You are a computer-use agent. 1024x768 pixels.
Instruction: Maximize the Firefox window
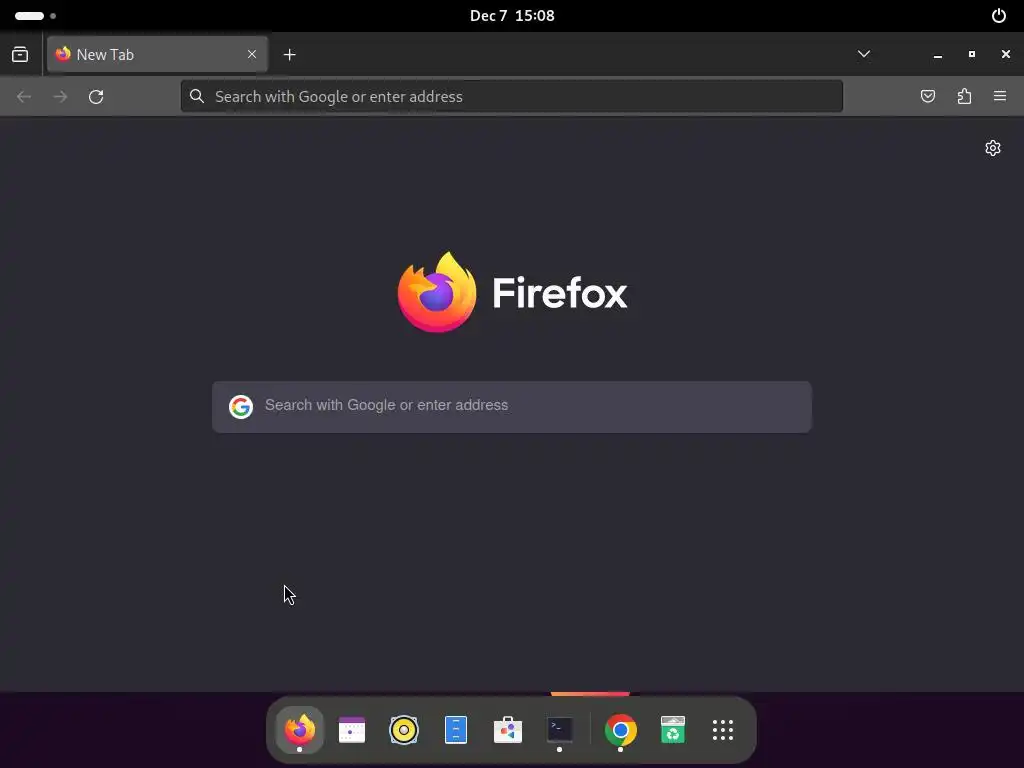click(972, 54)
